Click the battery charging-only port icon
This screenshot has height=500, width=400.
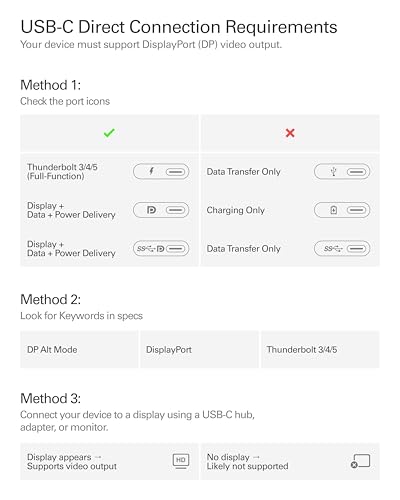[342, 210]
